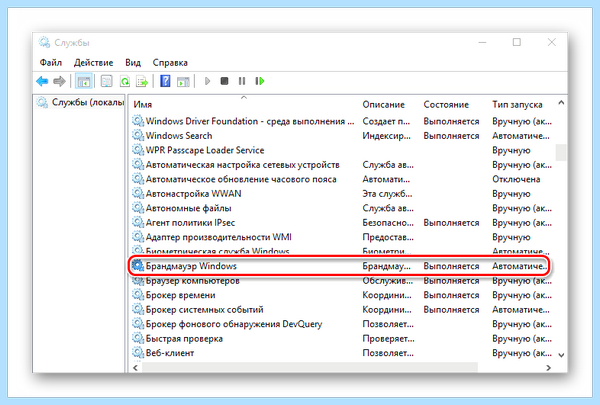Viewport: 600px width, 405px height.
Task: Select WPR Passcape Loader Service
Action: (x=341, y=150)
